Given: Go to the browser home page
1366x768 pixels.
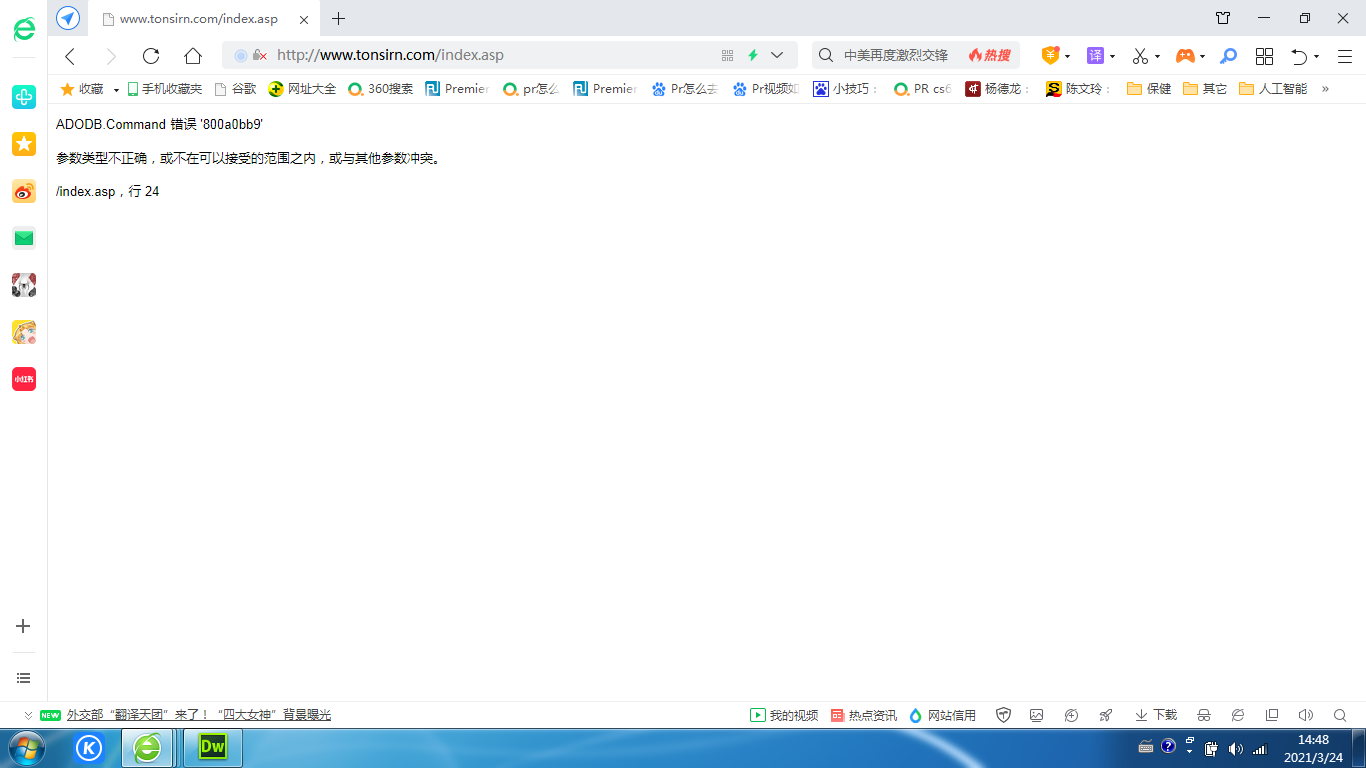Looking at the screenshot, I should click(193, 56).
